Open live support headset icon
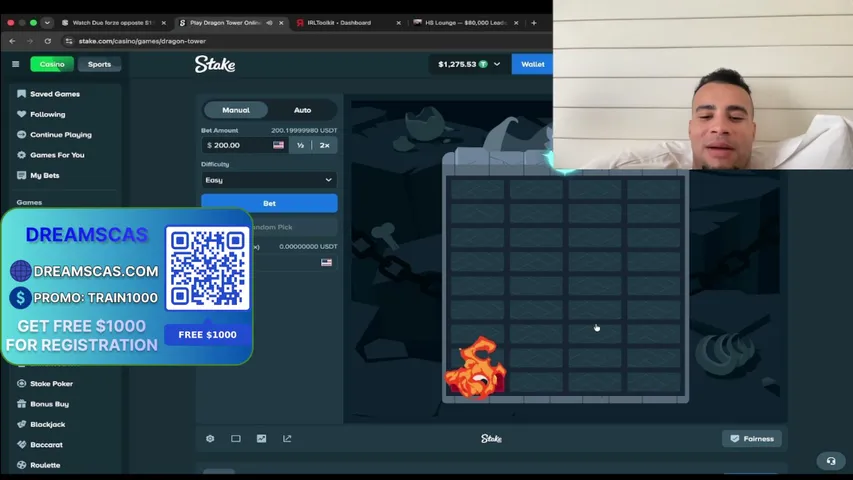The height and width of the screenshot is (480, 853). (831, 461)
